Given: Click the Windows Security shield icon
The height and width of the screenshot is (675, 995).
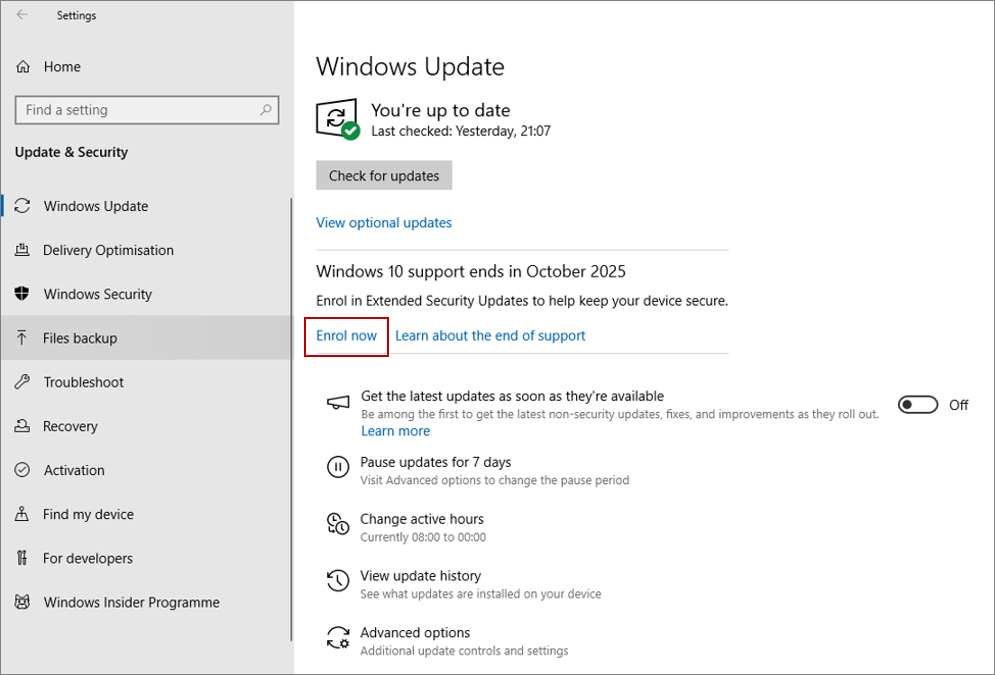Looking at the screenshot, I should click(x=22, y=294).
